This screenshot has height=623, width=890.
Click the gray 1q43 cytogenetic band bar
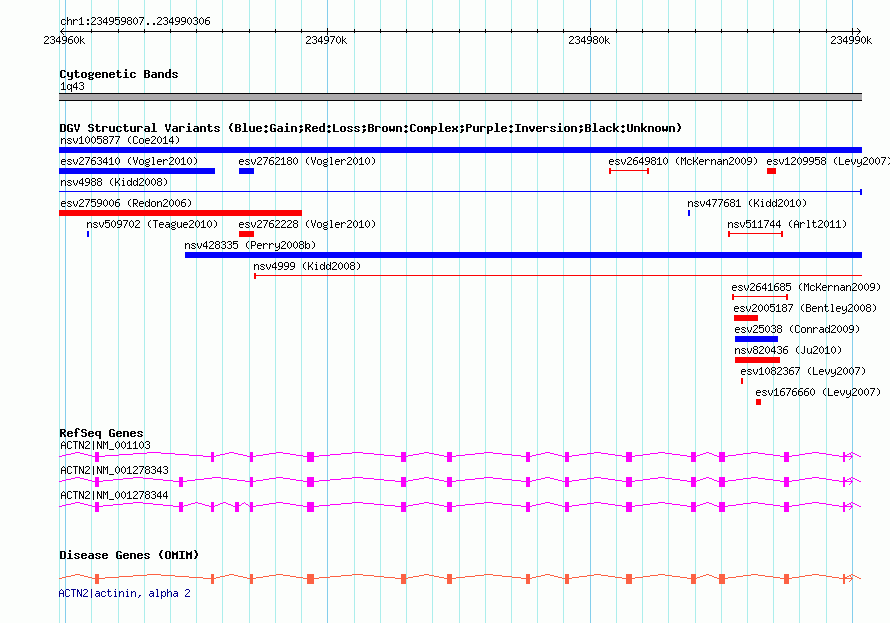coord(460,97)
